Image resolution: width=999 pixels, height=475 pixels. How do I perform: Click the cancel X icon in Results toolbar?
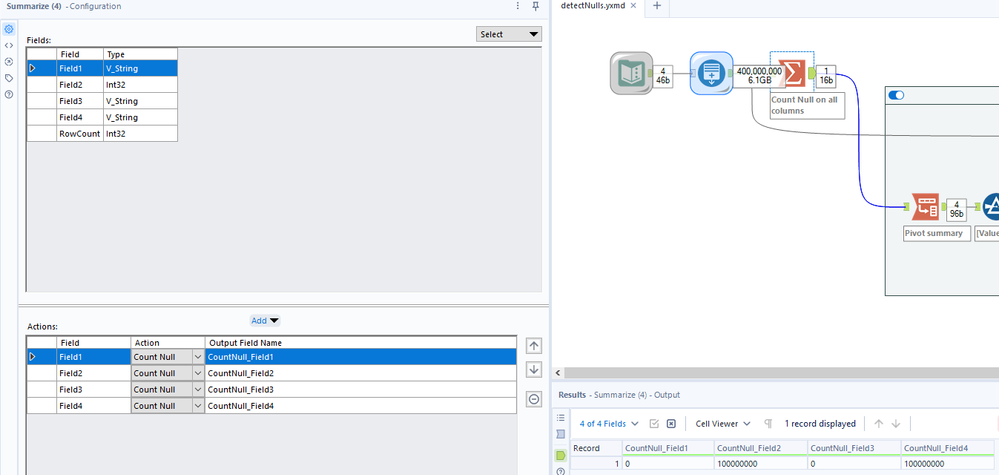tap(671, 423)
